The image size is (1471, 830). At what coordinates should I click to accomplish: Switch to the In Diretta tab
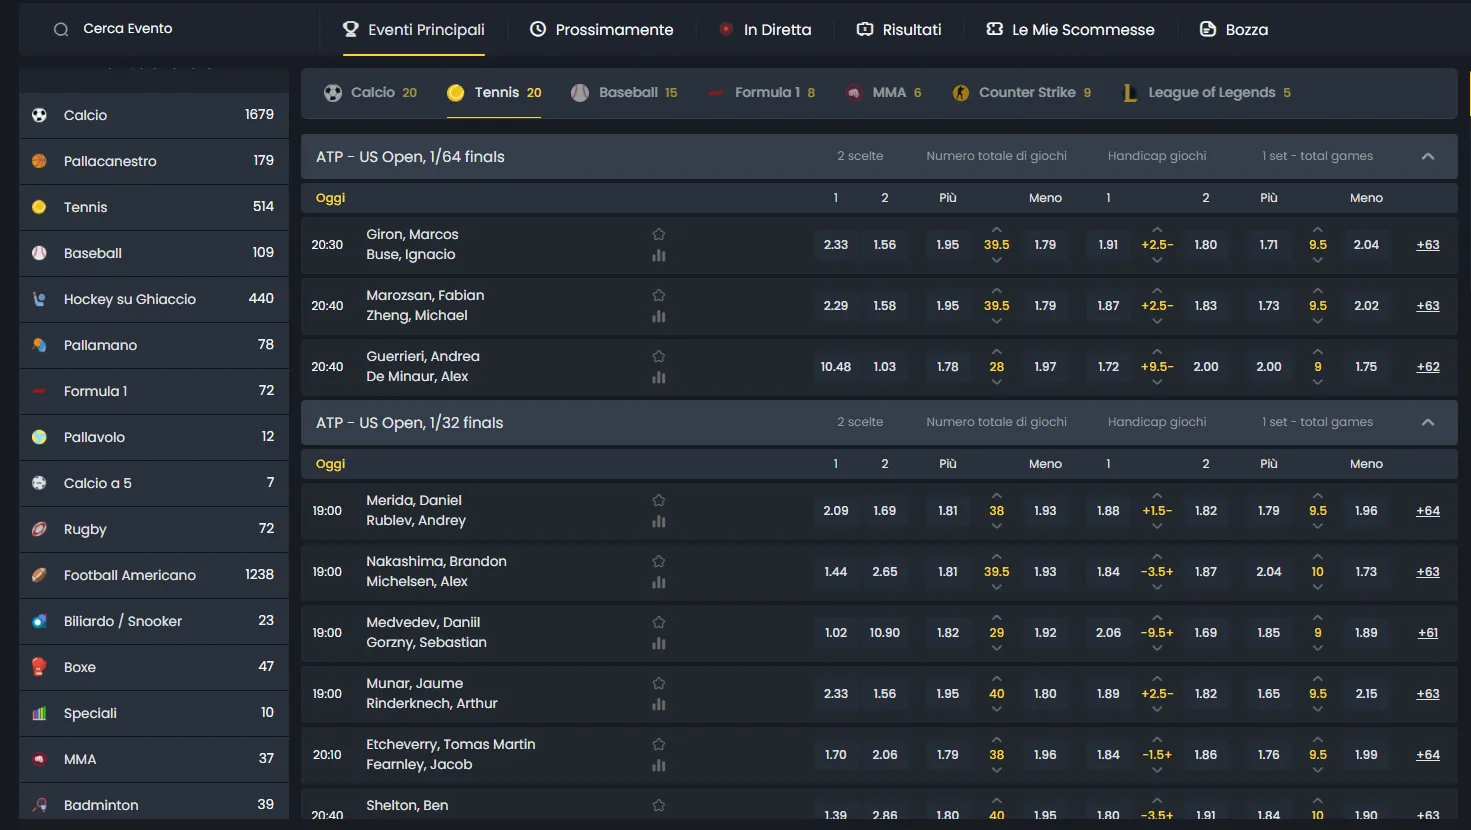click(765, 30)
